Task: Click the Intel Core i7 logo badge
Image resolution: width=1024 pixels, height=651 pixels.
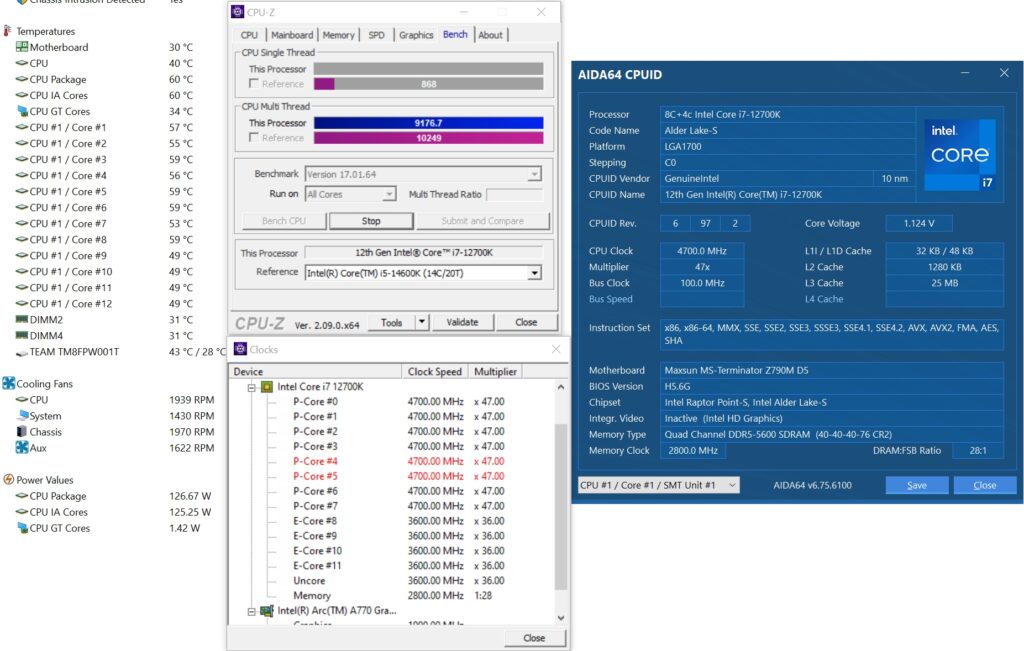Action: 960,155
